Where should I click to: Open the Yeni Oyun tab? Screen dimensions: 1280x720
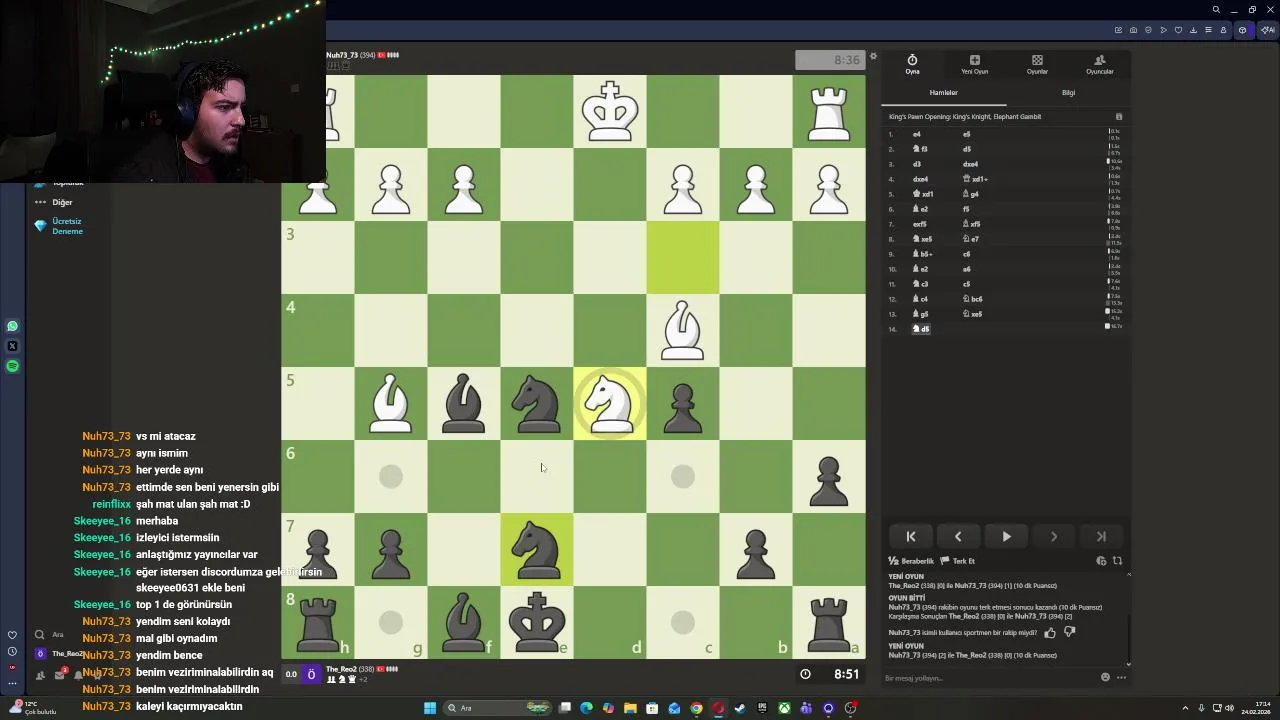[x=974, y=64]
